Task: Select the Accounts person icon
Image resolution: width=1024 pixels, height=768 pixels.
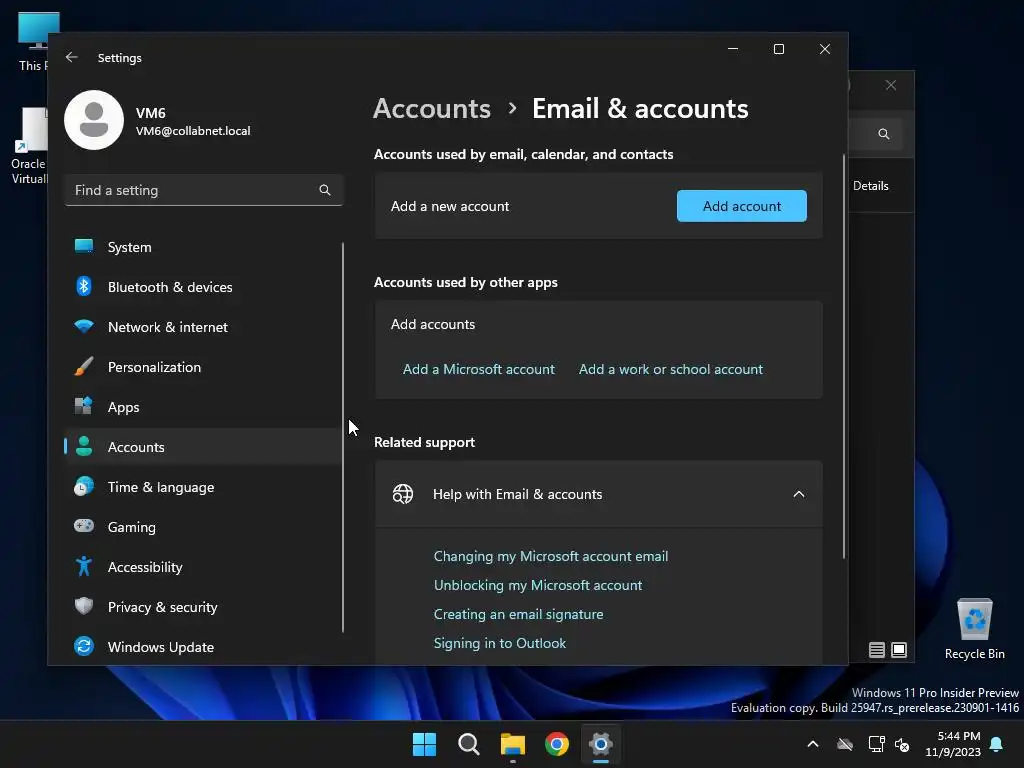Action: (84, 446)
